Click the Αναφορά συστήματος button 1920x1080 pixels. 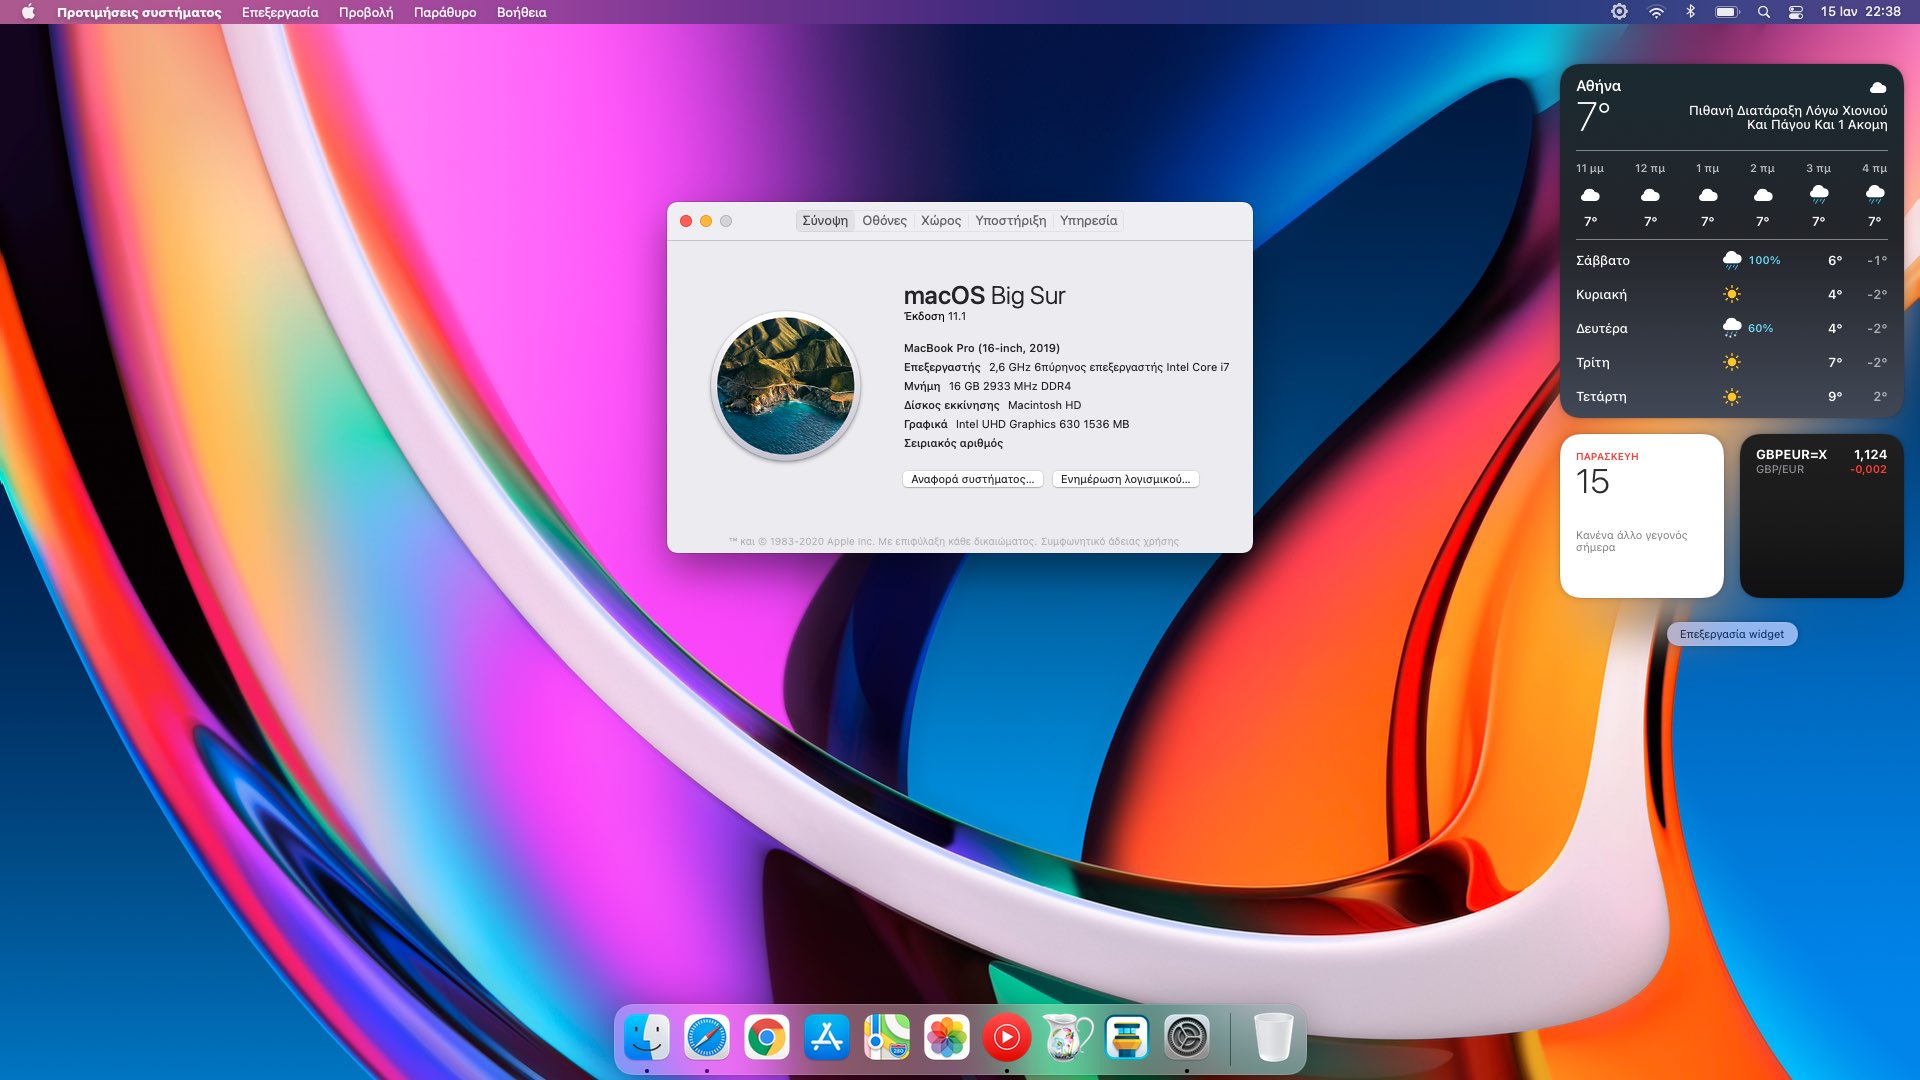(x=972, y=479)
